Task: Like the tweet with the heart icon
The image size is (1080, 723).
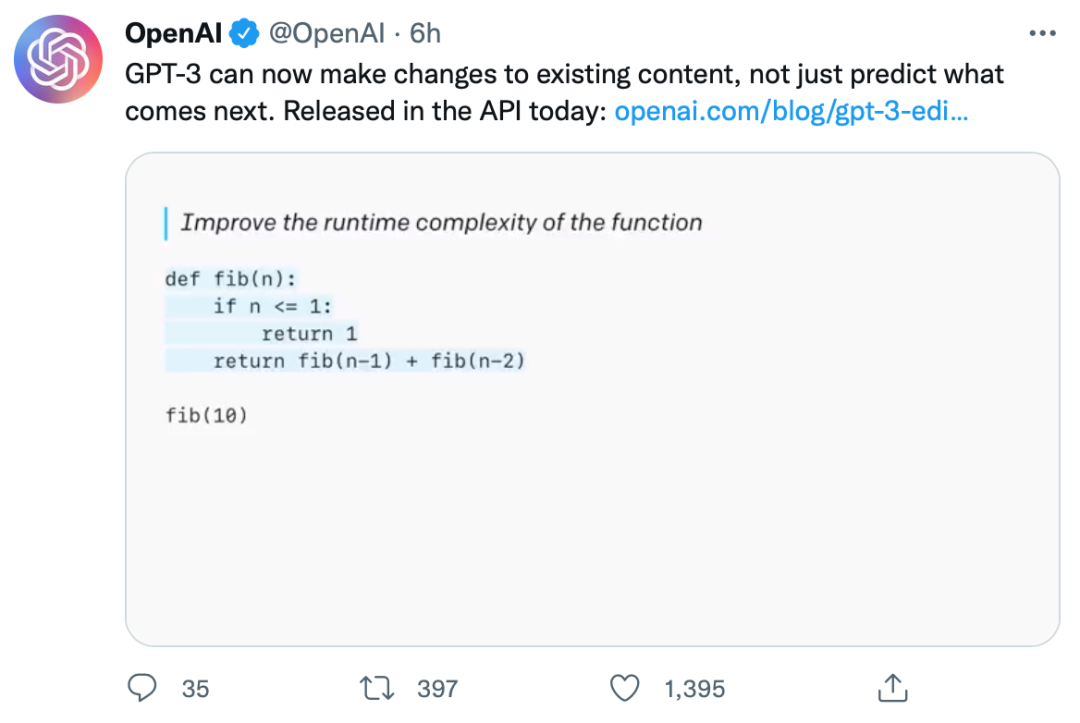Action: [625, 687]
